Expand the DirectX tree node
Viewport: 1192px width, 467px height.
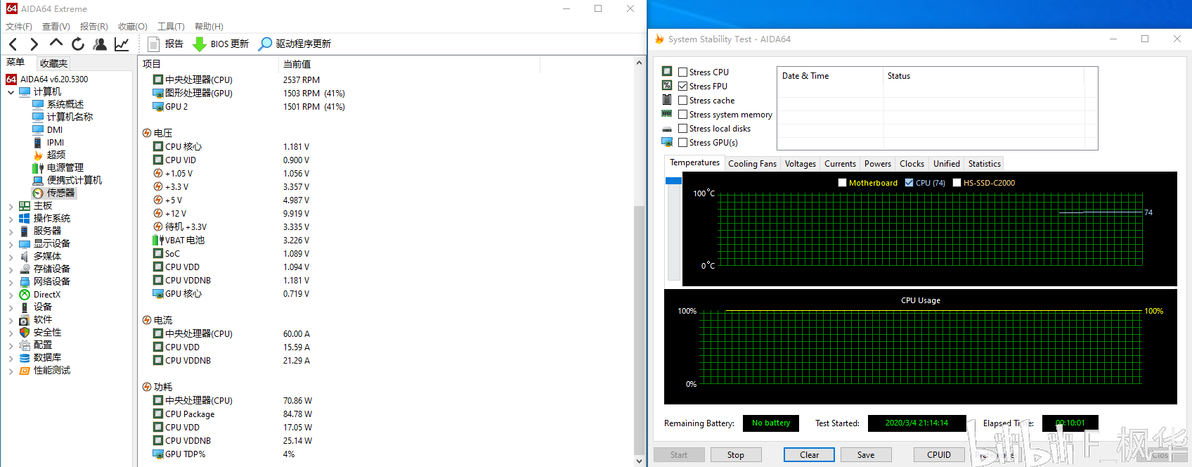(x=10, y=294)
